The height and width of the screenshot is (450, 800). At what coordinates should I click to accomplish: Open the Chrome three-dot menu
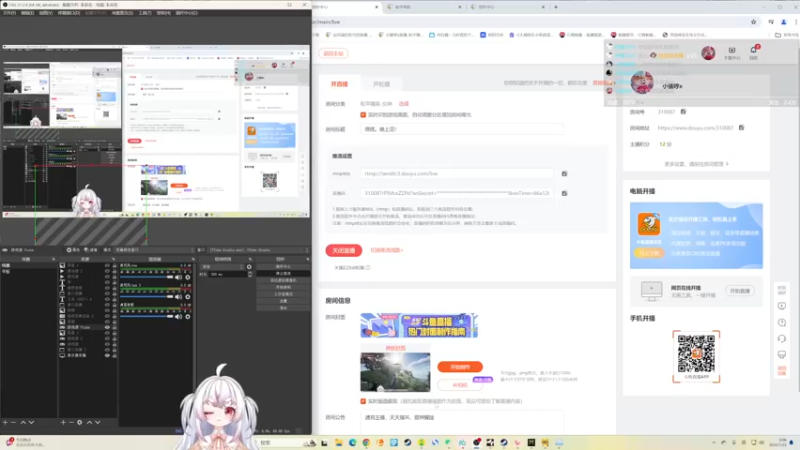click(795, 22)
